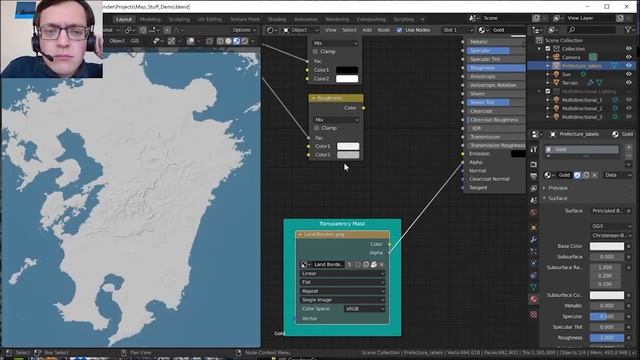
Task: Toggle X-ray view in the viewport header
Action: tap(209, 41)
